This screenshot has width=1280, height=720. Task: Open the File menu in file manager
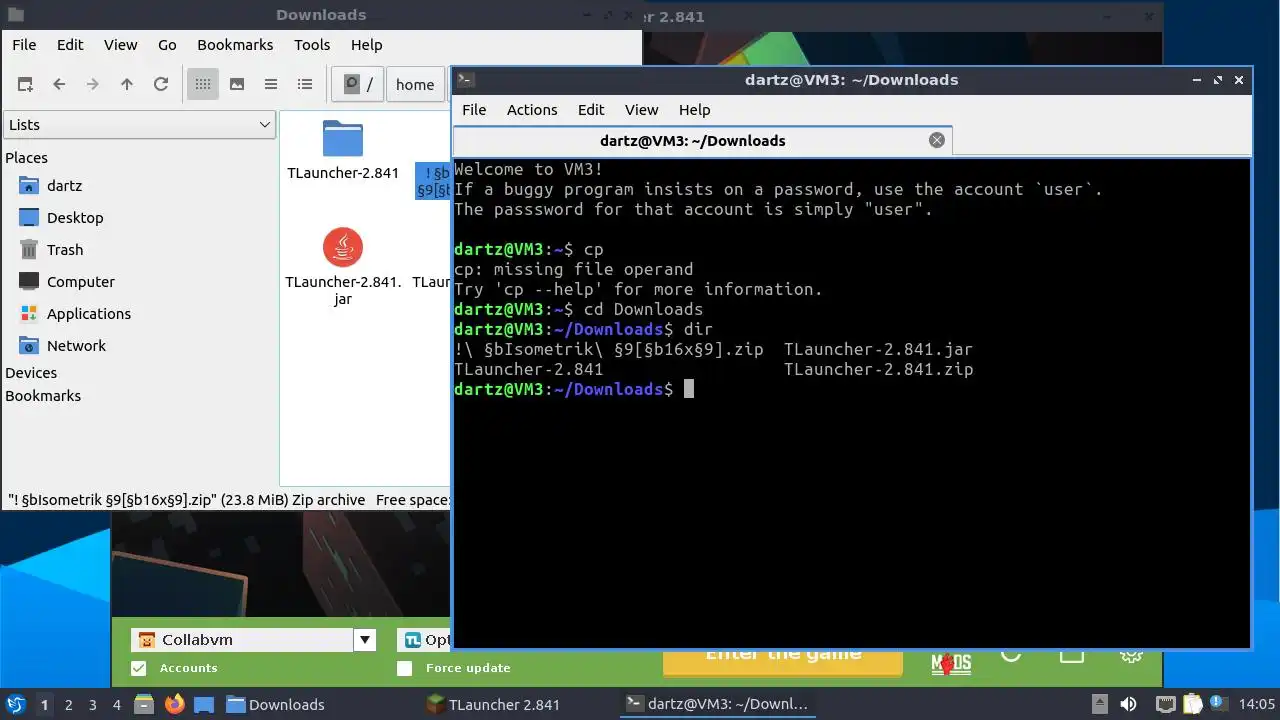(24, 44)
